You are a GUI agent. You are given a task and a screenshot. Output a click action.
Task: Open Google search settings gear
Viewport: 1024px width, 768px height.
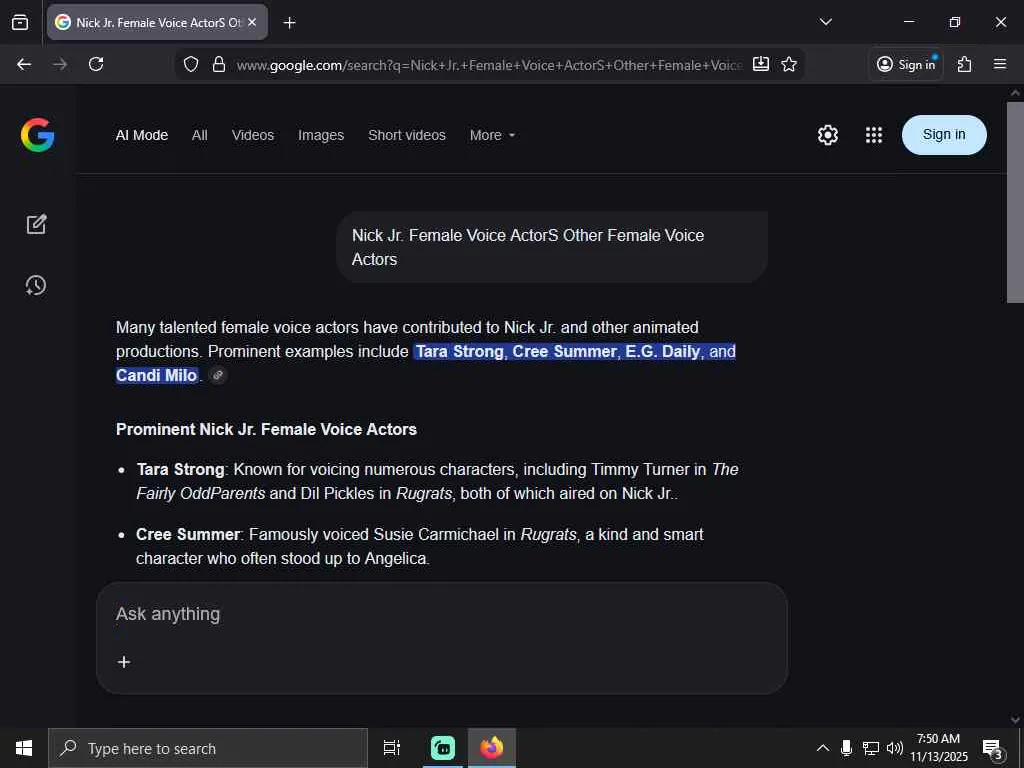pyautogui.click(x=827, y=135)
